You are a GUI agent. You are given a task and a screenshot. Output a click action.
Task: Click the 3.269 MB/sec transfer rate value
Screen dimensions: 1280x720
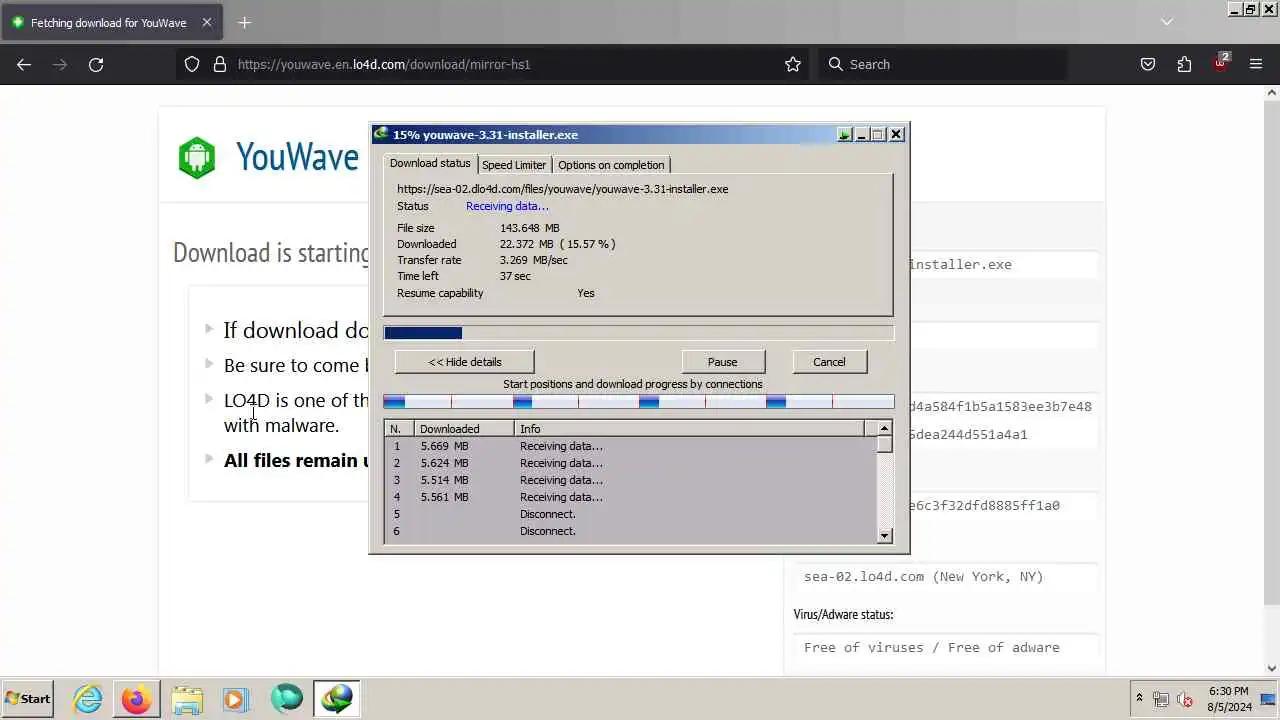[x=533, y=260]
